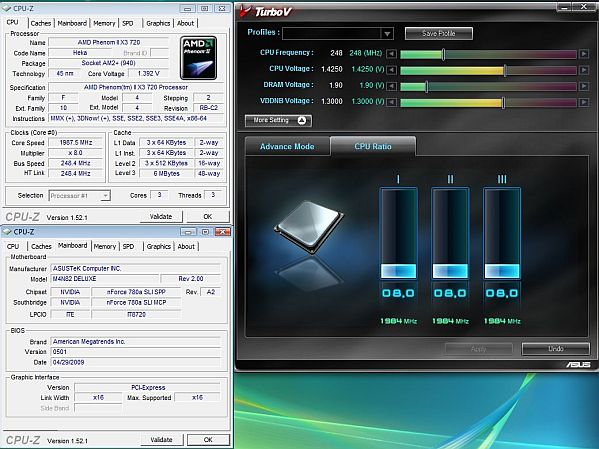Open Mainboard tab in top CPU-Z window
Image resolution: width=599 pixels, height=449 pixels.
click(72, 23)
